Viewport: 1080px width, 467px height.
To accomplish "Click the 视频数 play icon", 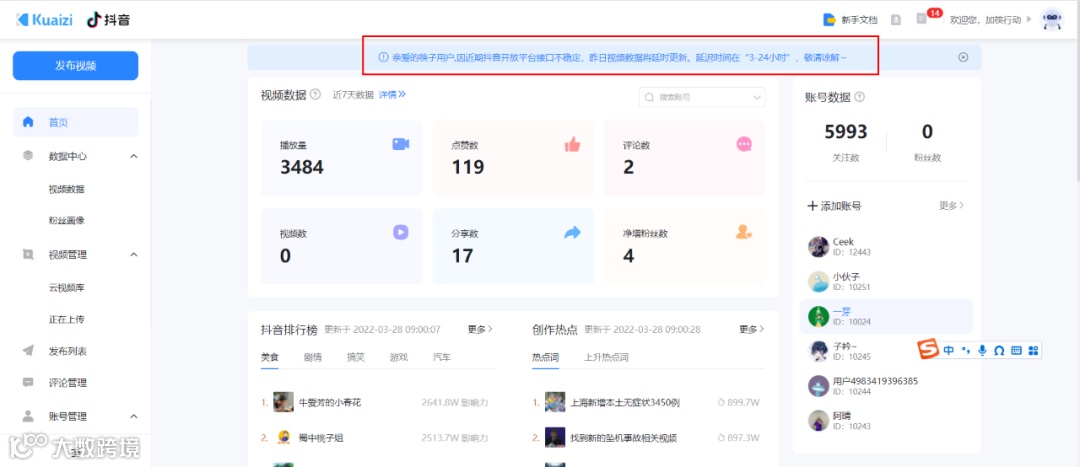I will tap(401, 232).
